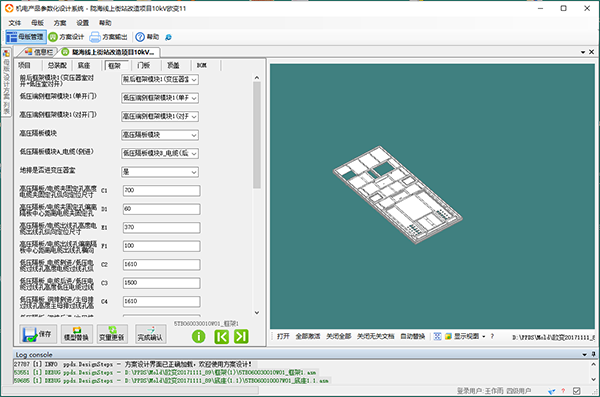The height and width of the screenshot is (397, 600).
Task: Click the 显示视图 yellow icon
Action: (448, 336)
